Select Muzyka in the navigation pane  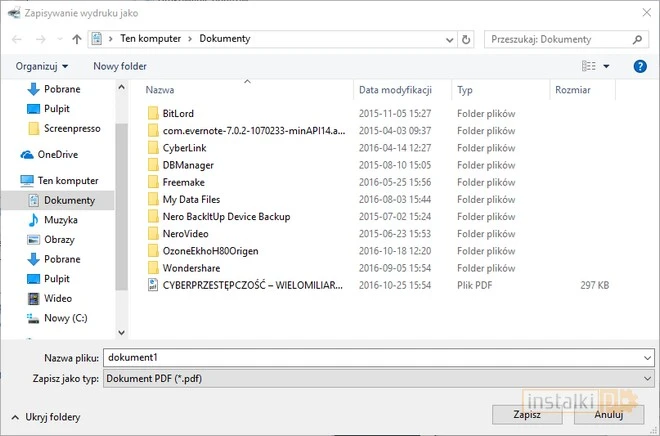[x=60, y=220]
